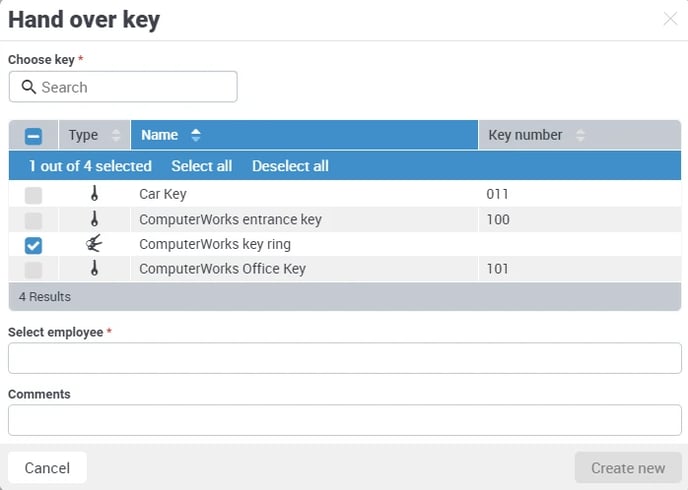This screenshot has width=688, height=490.
Task: Click the magnifier icon in the search box
Action: point(29,87)
